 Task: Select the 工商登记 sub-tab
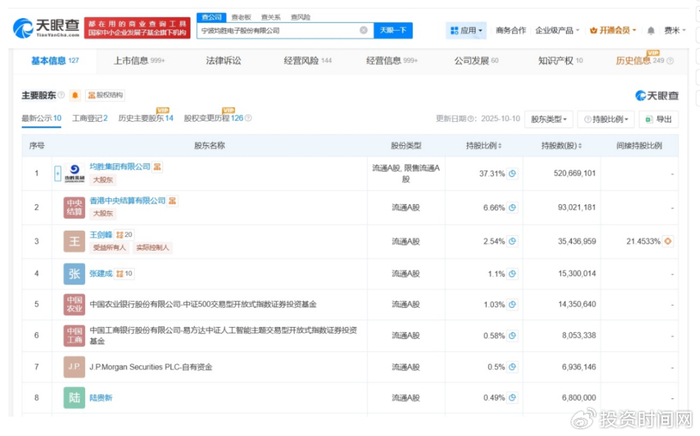(x=90, y=119)
